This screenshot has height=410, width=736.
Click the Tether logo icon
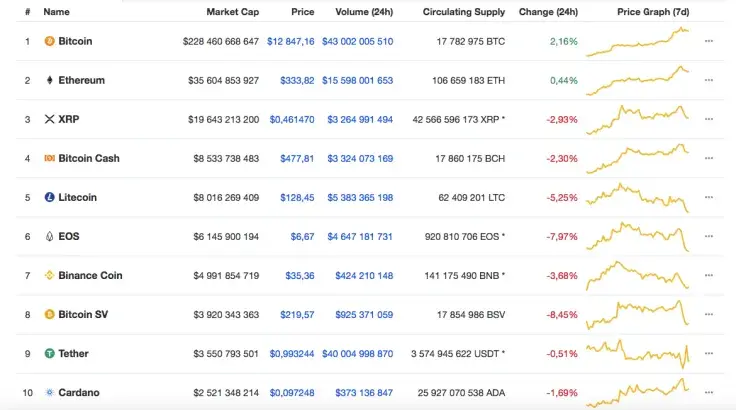click(x=50, y=353)
